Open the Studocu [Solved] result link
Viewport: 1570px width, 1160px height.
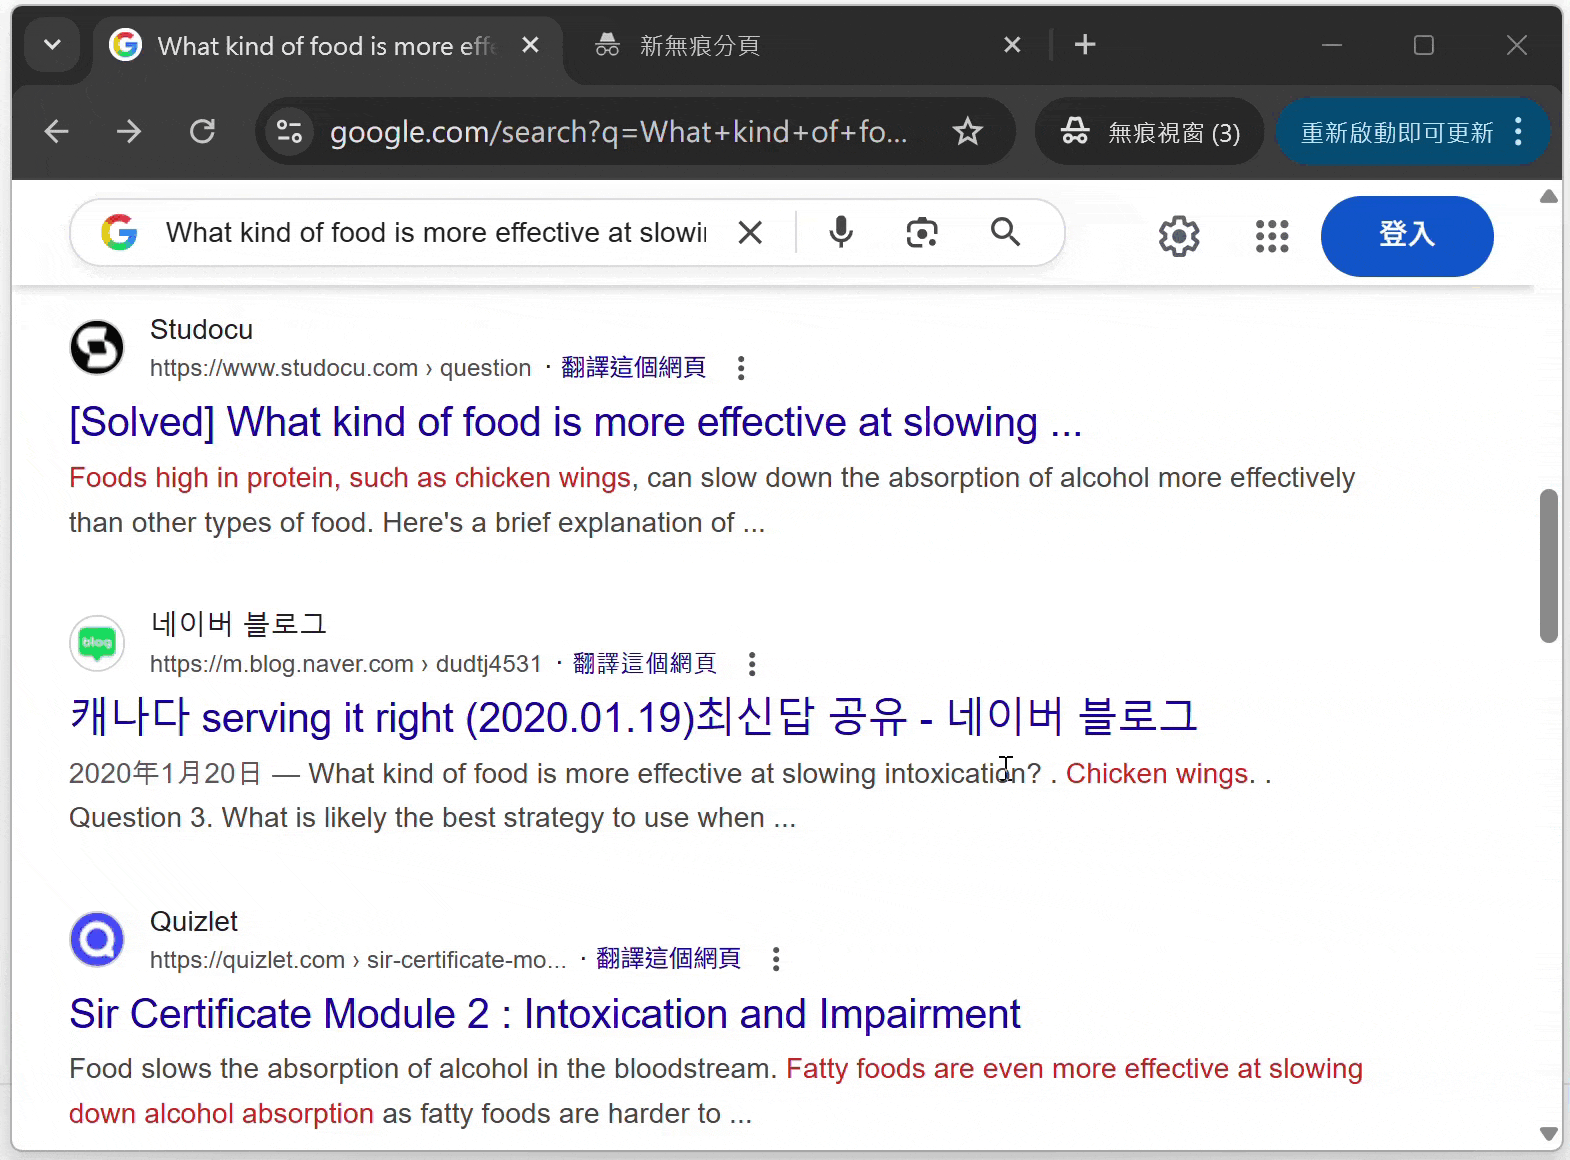[x=575, y=422]
